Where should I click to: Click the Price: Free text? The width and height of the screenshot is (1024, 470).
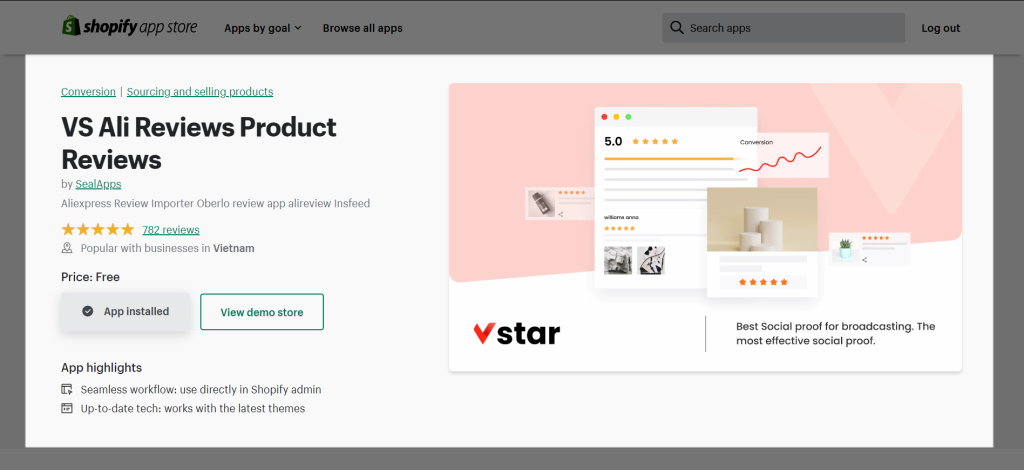click(x=90, y=277)
